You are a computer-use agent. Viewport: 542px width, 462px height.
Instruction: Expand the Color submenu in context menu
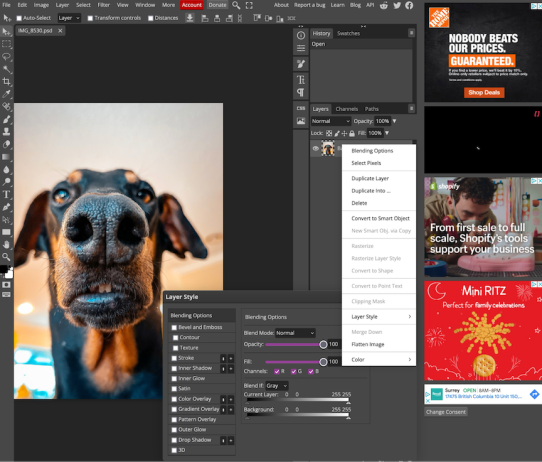click(379, 360)
